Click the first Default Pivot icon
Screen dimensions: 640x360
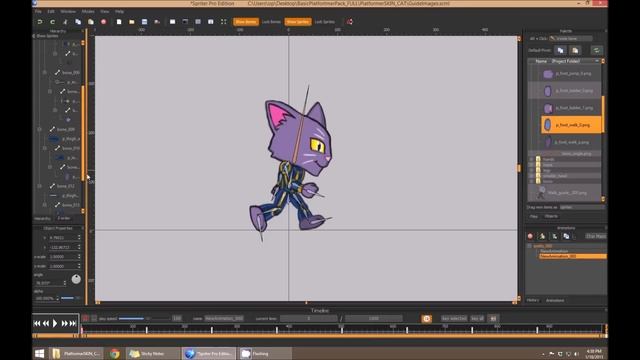click(560, 50)
